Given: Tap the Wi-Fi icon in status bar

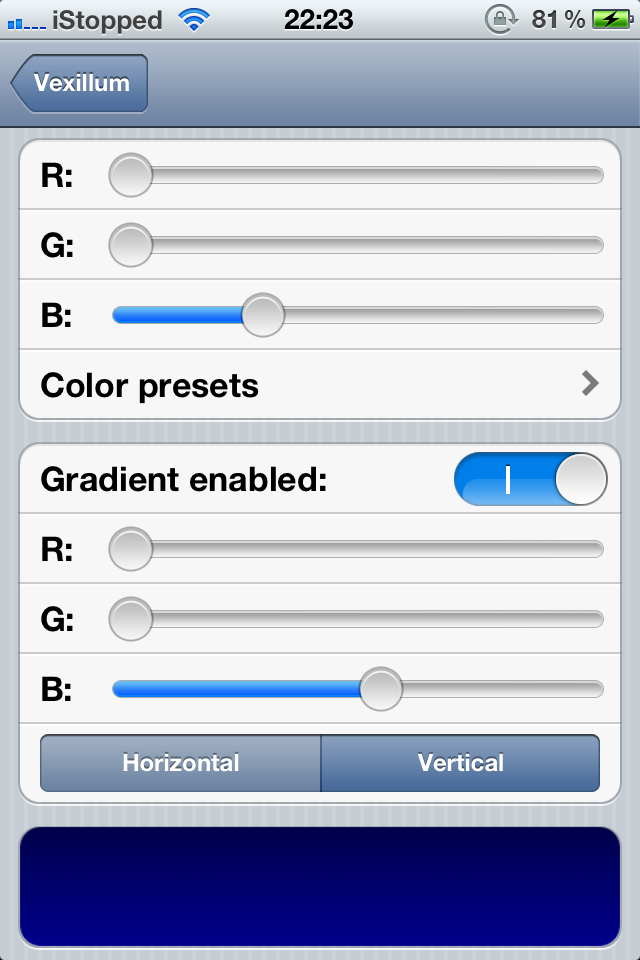Looking at the screenshot, I should (x=194, y=20).
